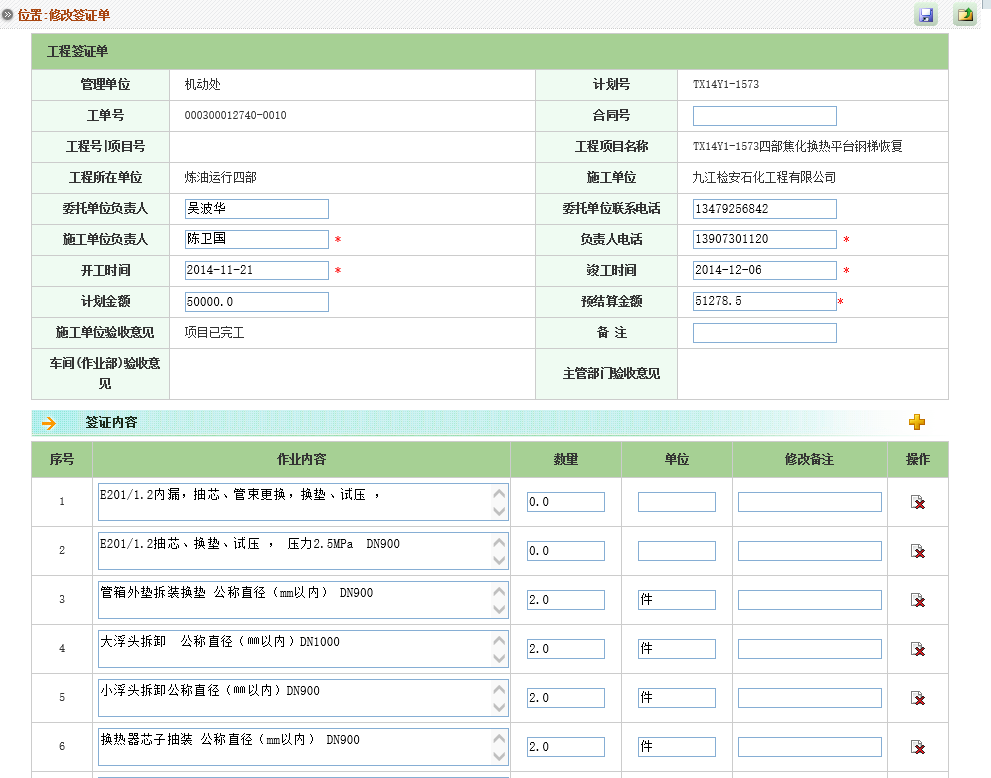Edit row 4 大浮头拆卸 textarea
This screenshot has width=991, height=778.
point(303,649)
